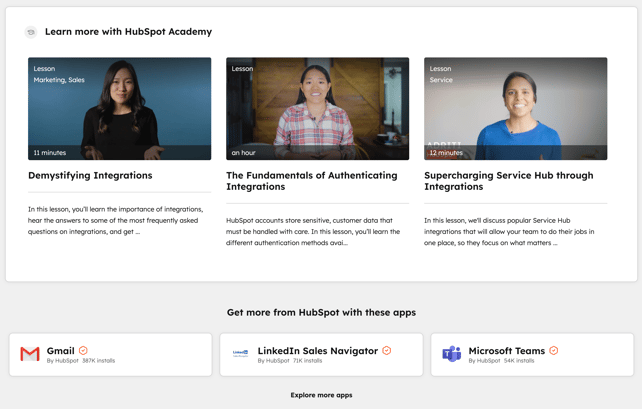The image size is (642, 409).
Task: Click description mentioning popular Service Hub integrations
Action: [x=509, y=231]
